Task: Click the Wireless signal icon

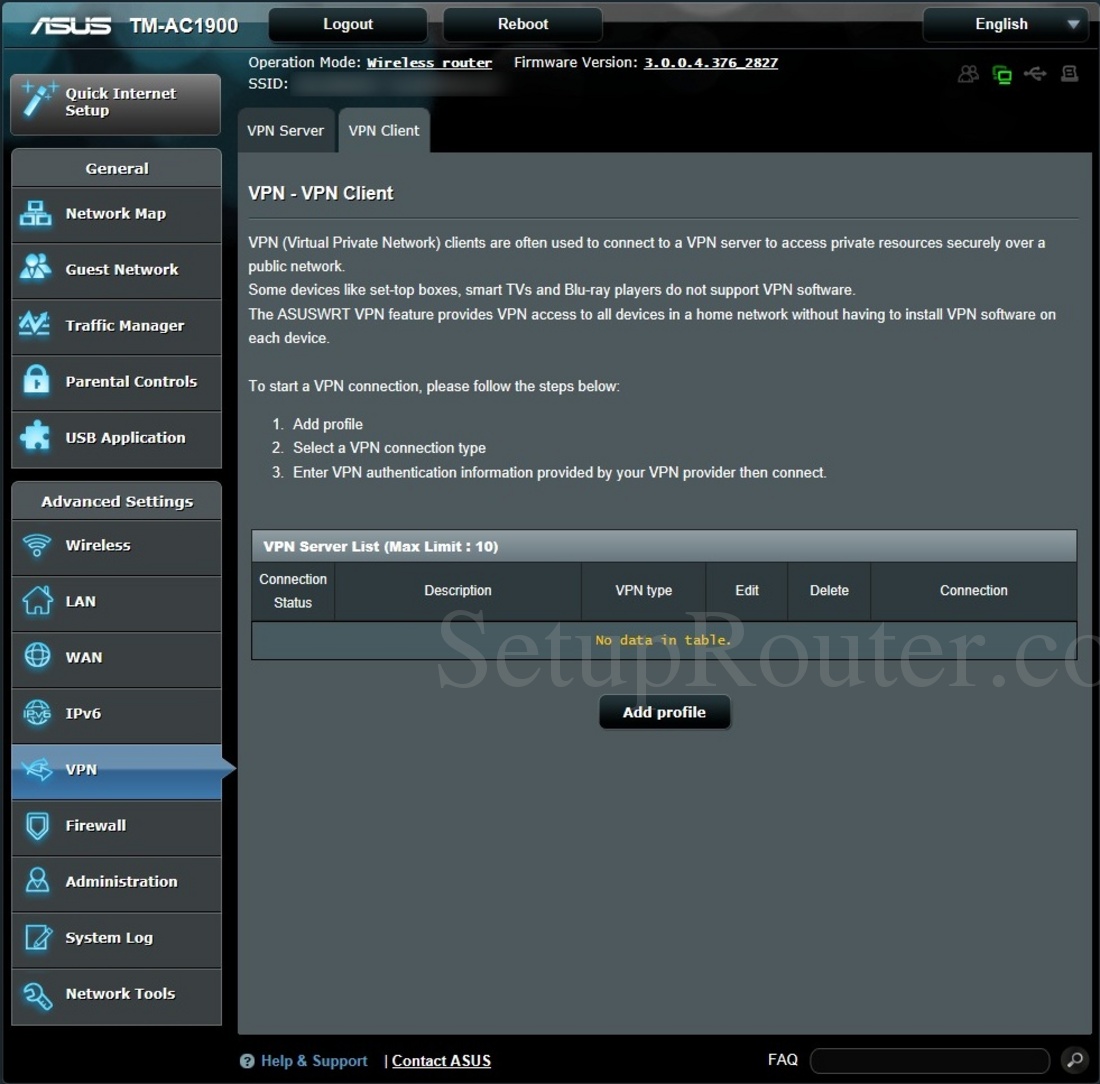Action: point(36,544)
